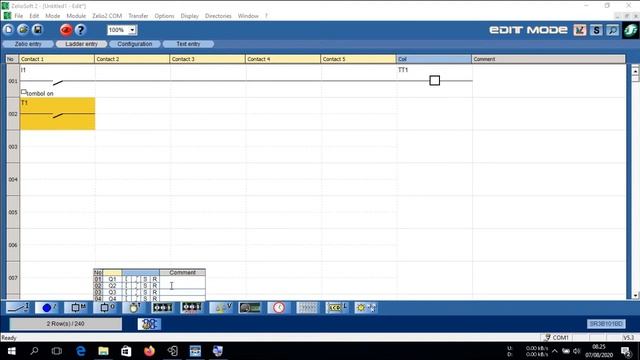Start Simulation mode with S icon
The image size is (640, 360).
tap(596, 30)
